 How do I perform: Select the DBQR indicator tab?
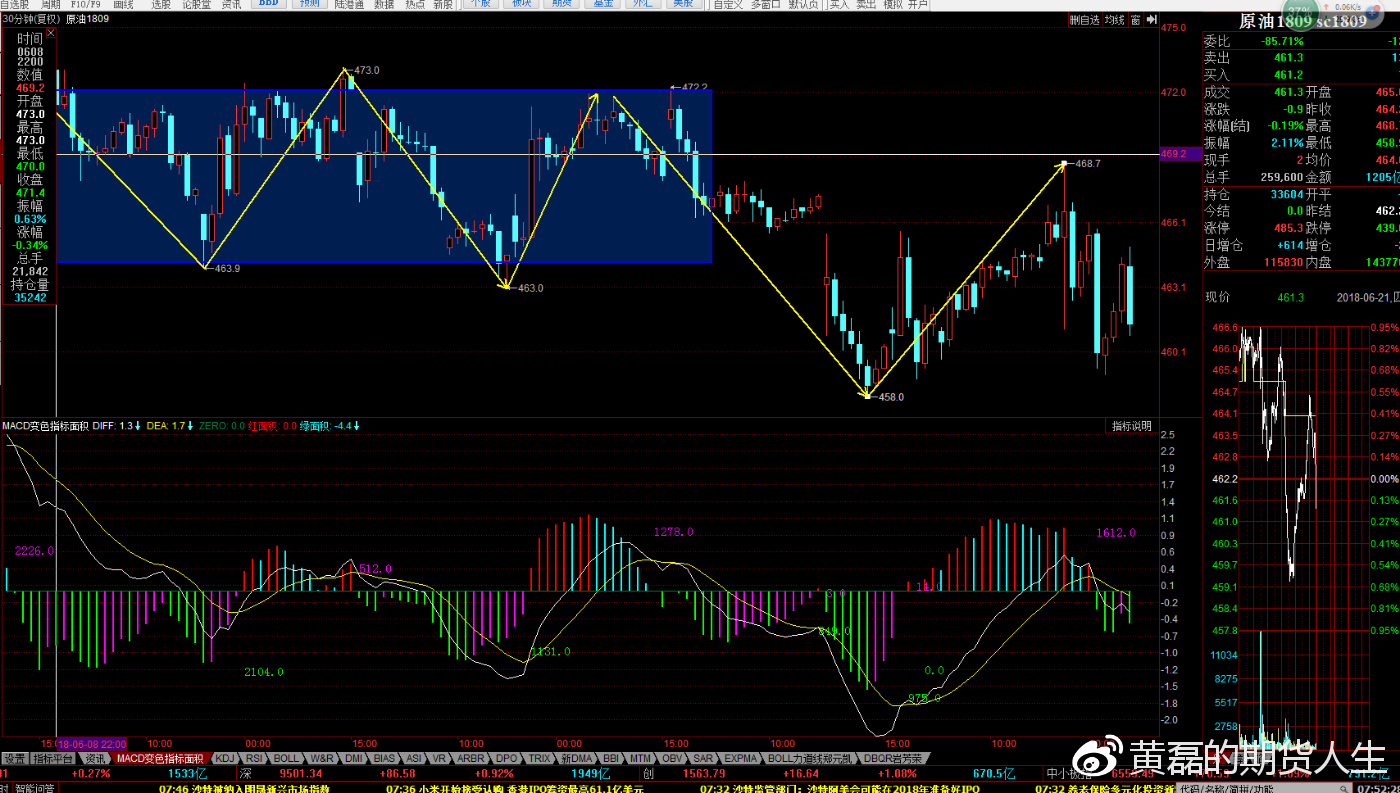pyautogui.click(x=892, y=759)
